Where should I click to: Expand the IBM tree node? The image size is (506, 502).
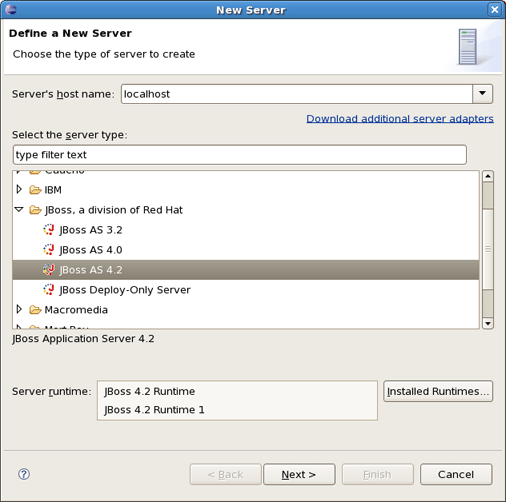(x=19, y=189)
